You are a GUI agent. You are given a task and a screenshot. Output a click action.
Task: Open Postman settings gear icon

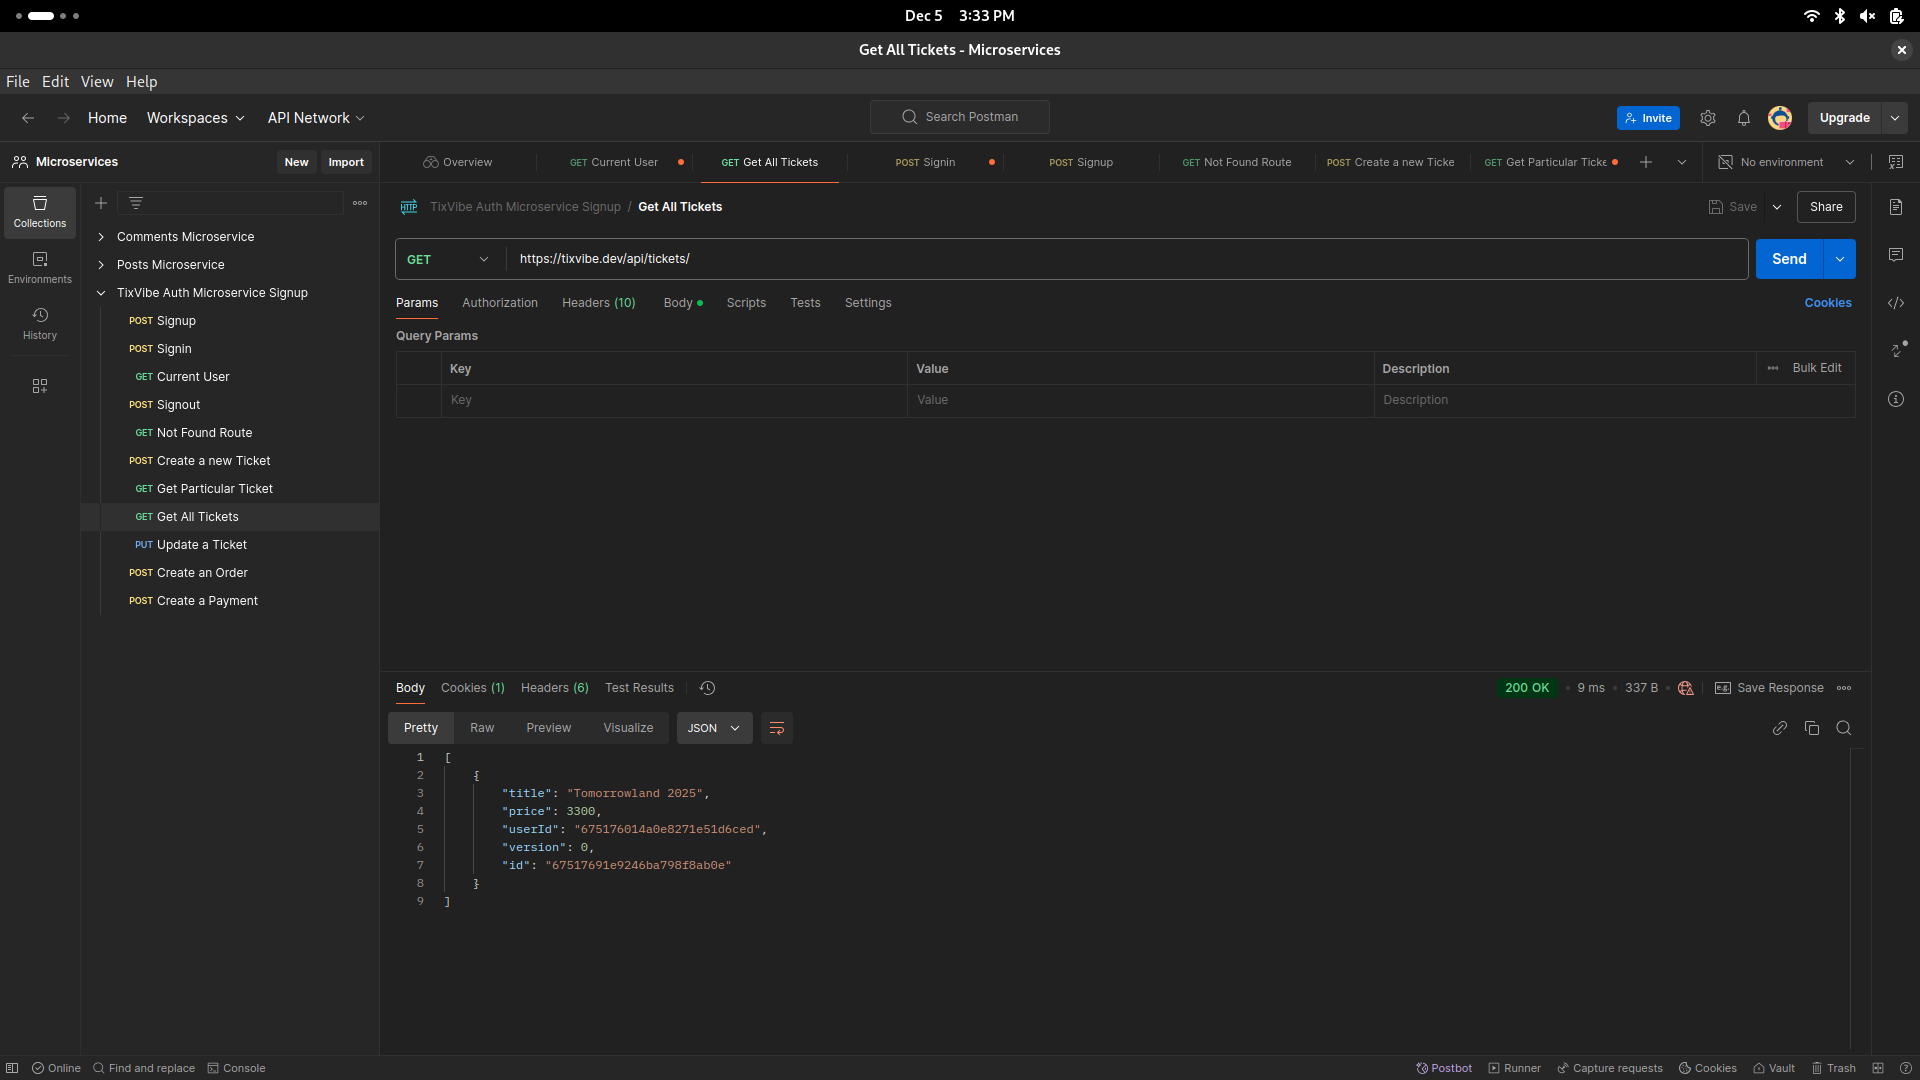[x=1708, y=118]
